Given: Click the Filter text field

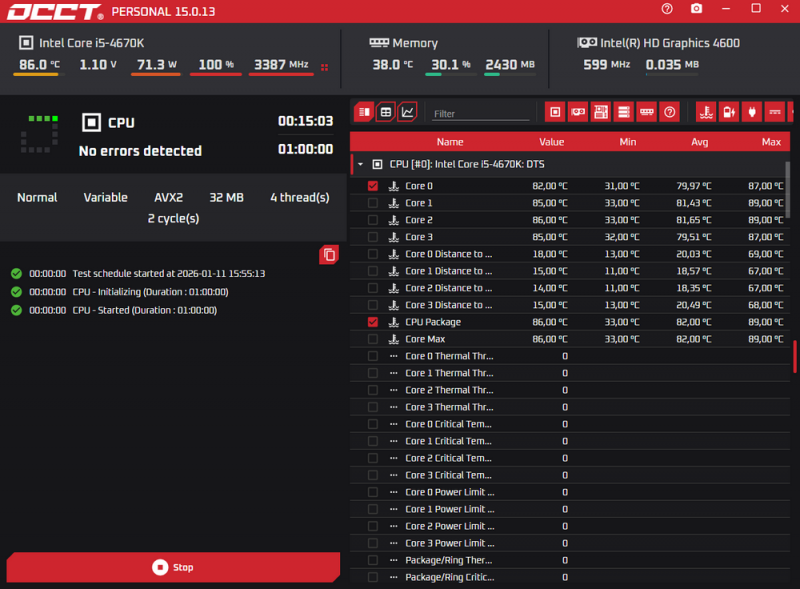Looking at the screenshot, I should (480, 114).
